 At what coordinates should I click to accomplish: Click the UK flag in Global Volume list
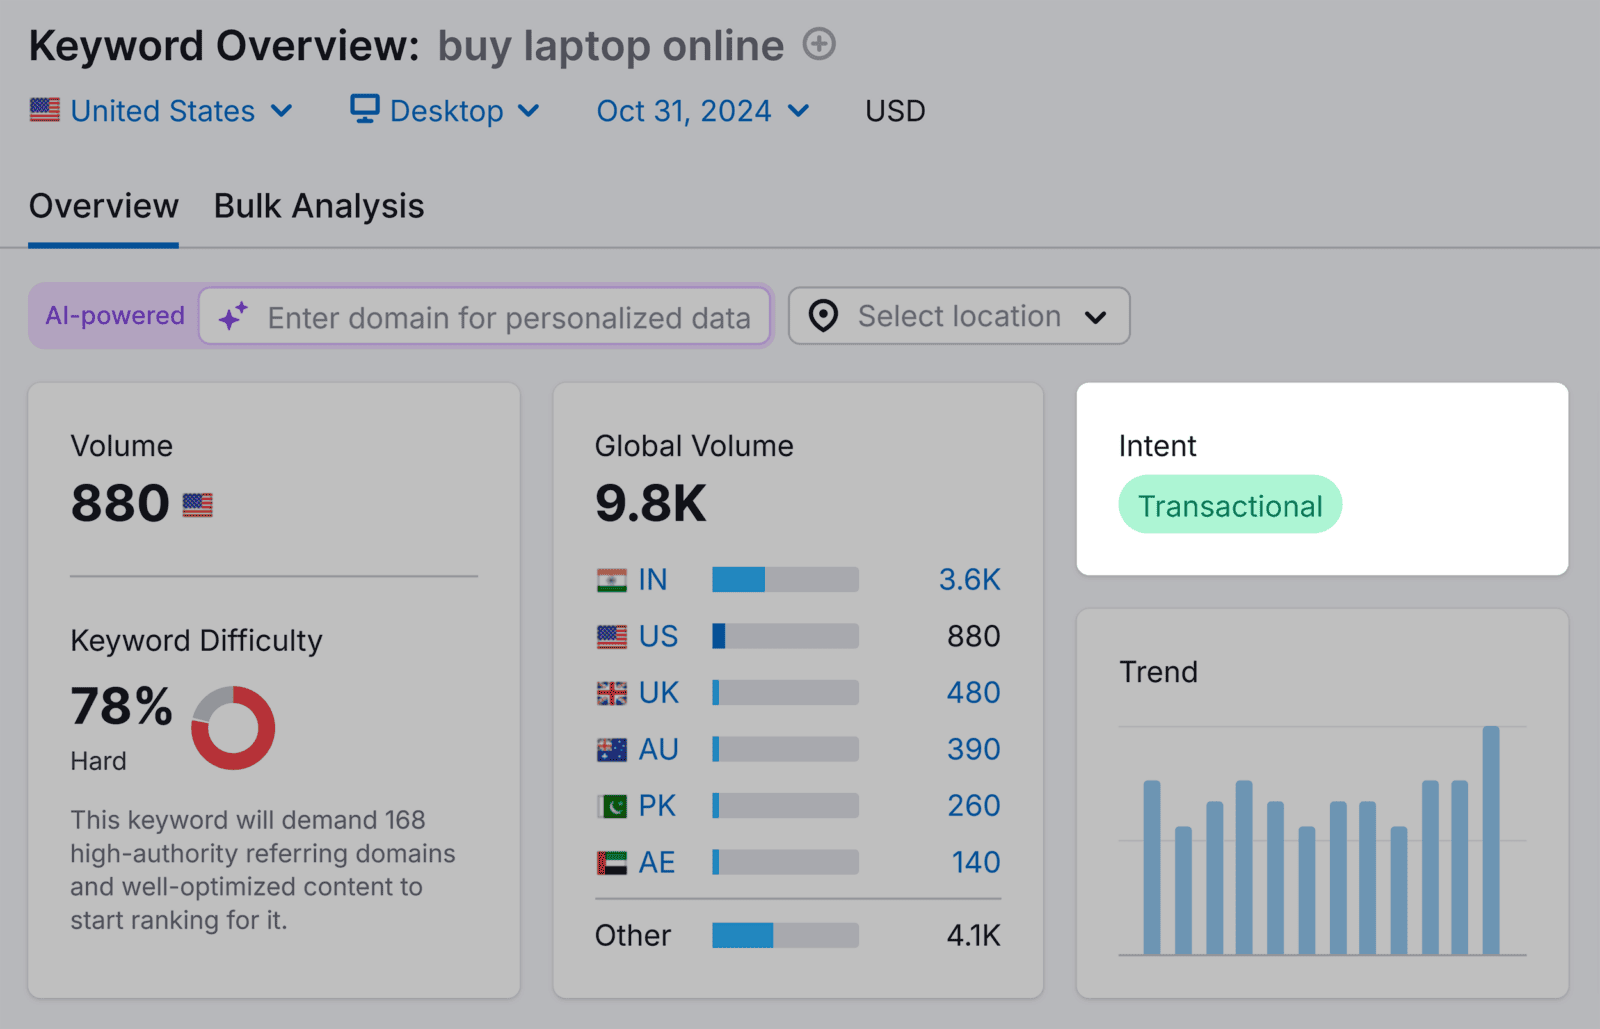pyautogui.click(x=613, y=692)
